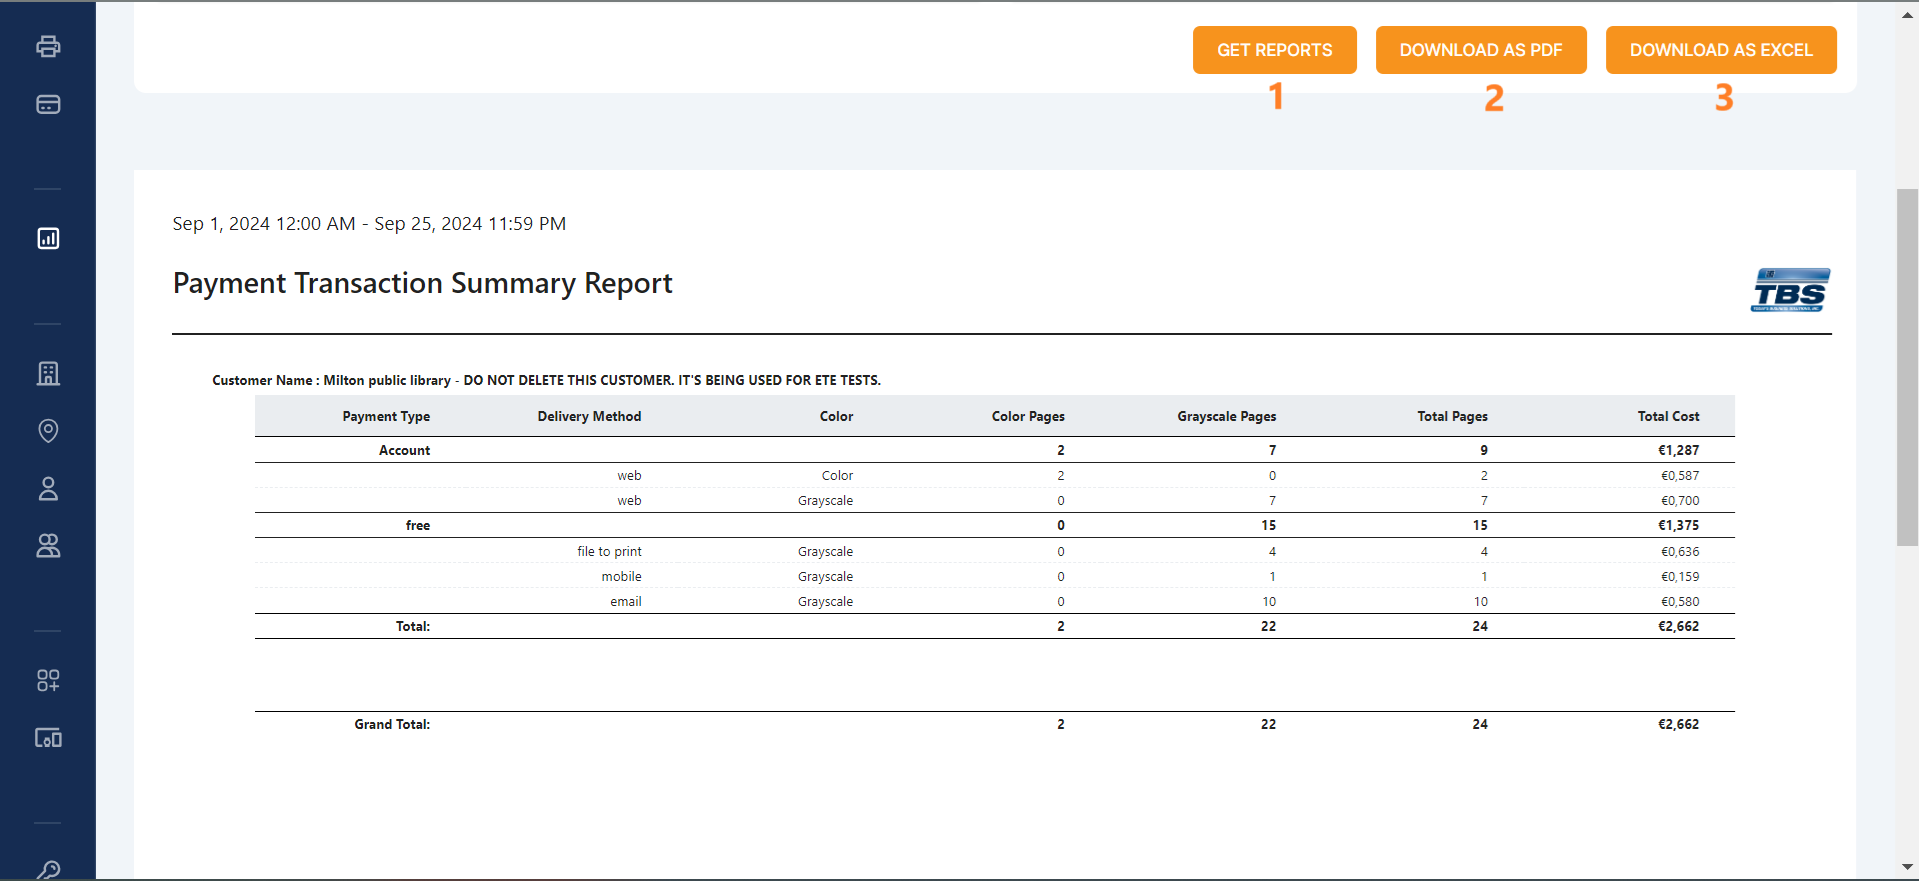Click the devices icon in sidebar
Viewport: 1919px width, 881px height.
click(x=48, y=738)
